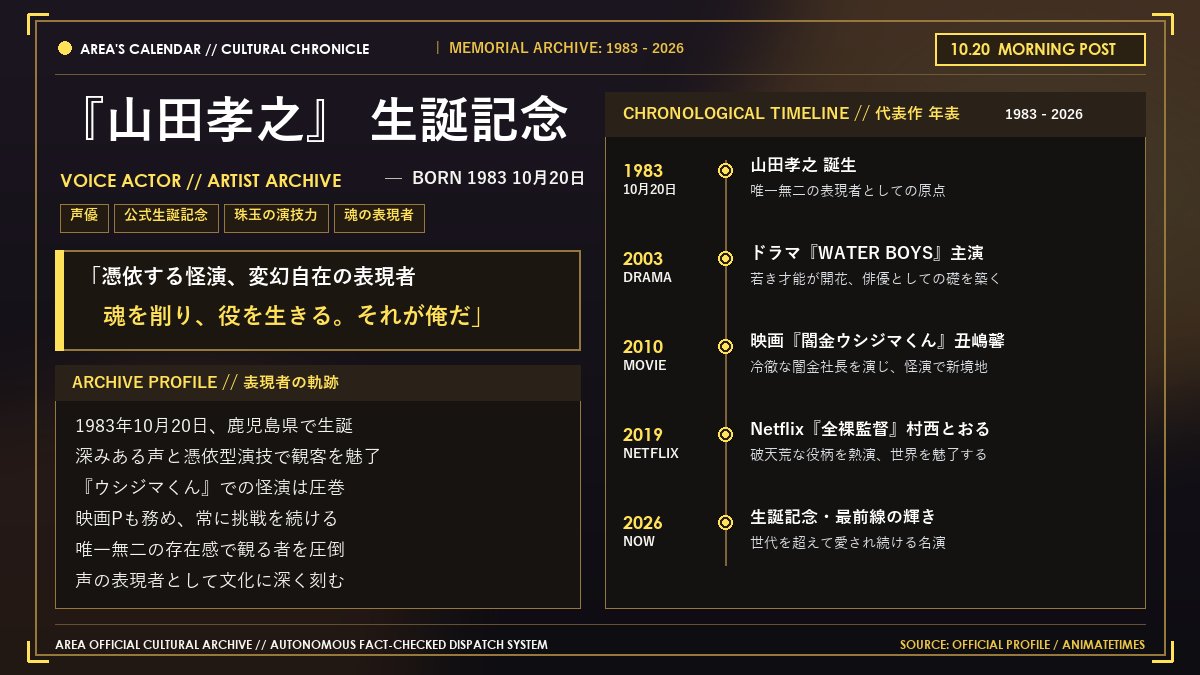Click profile line 映画Pも務め、常に挑戦を続ける
The height and width of the screenshot is (675, 1200).
(206, 519)
